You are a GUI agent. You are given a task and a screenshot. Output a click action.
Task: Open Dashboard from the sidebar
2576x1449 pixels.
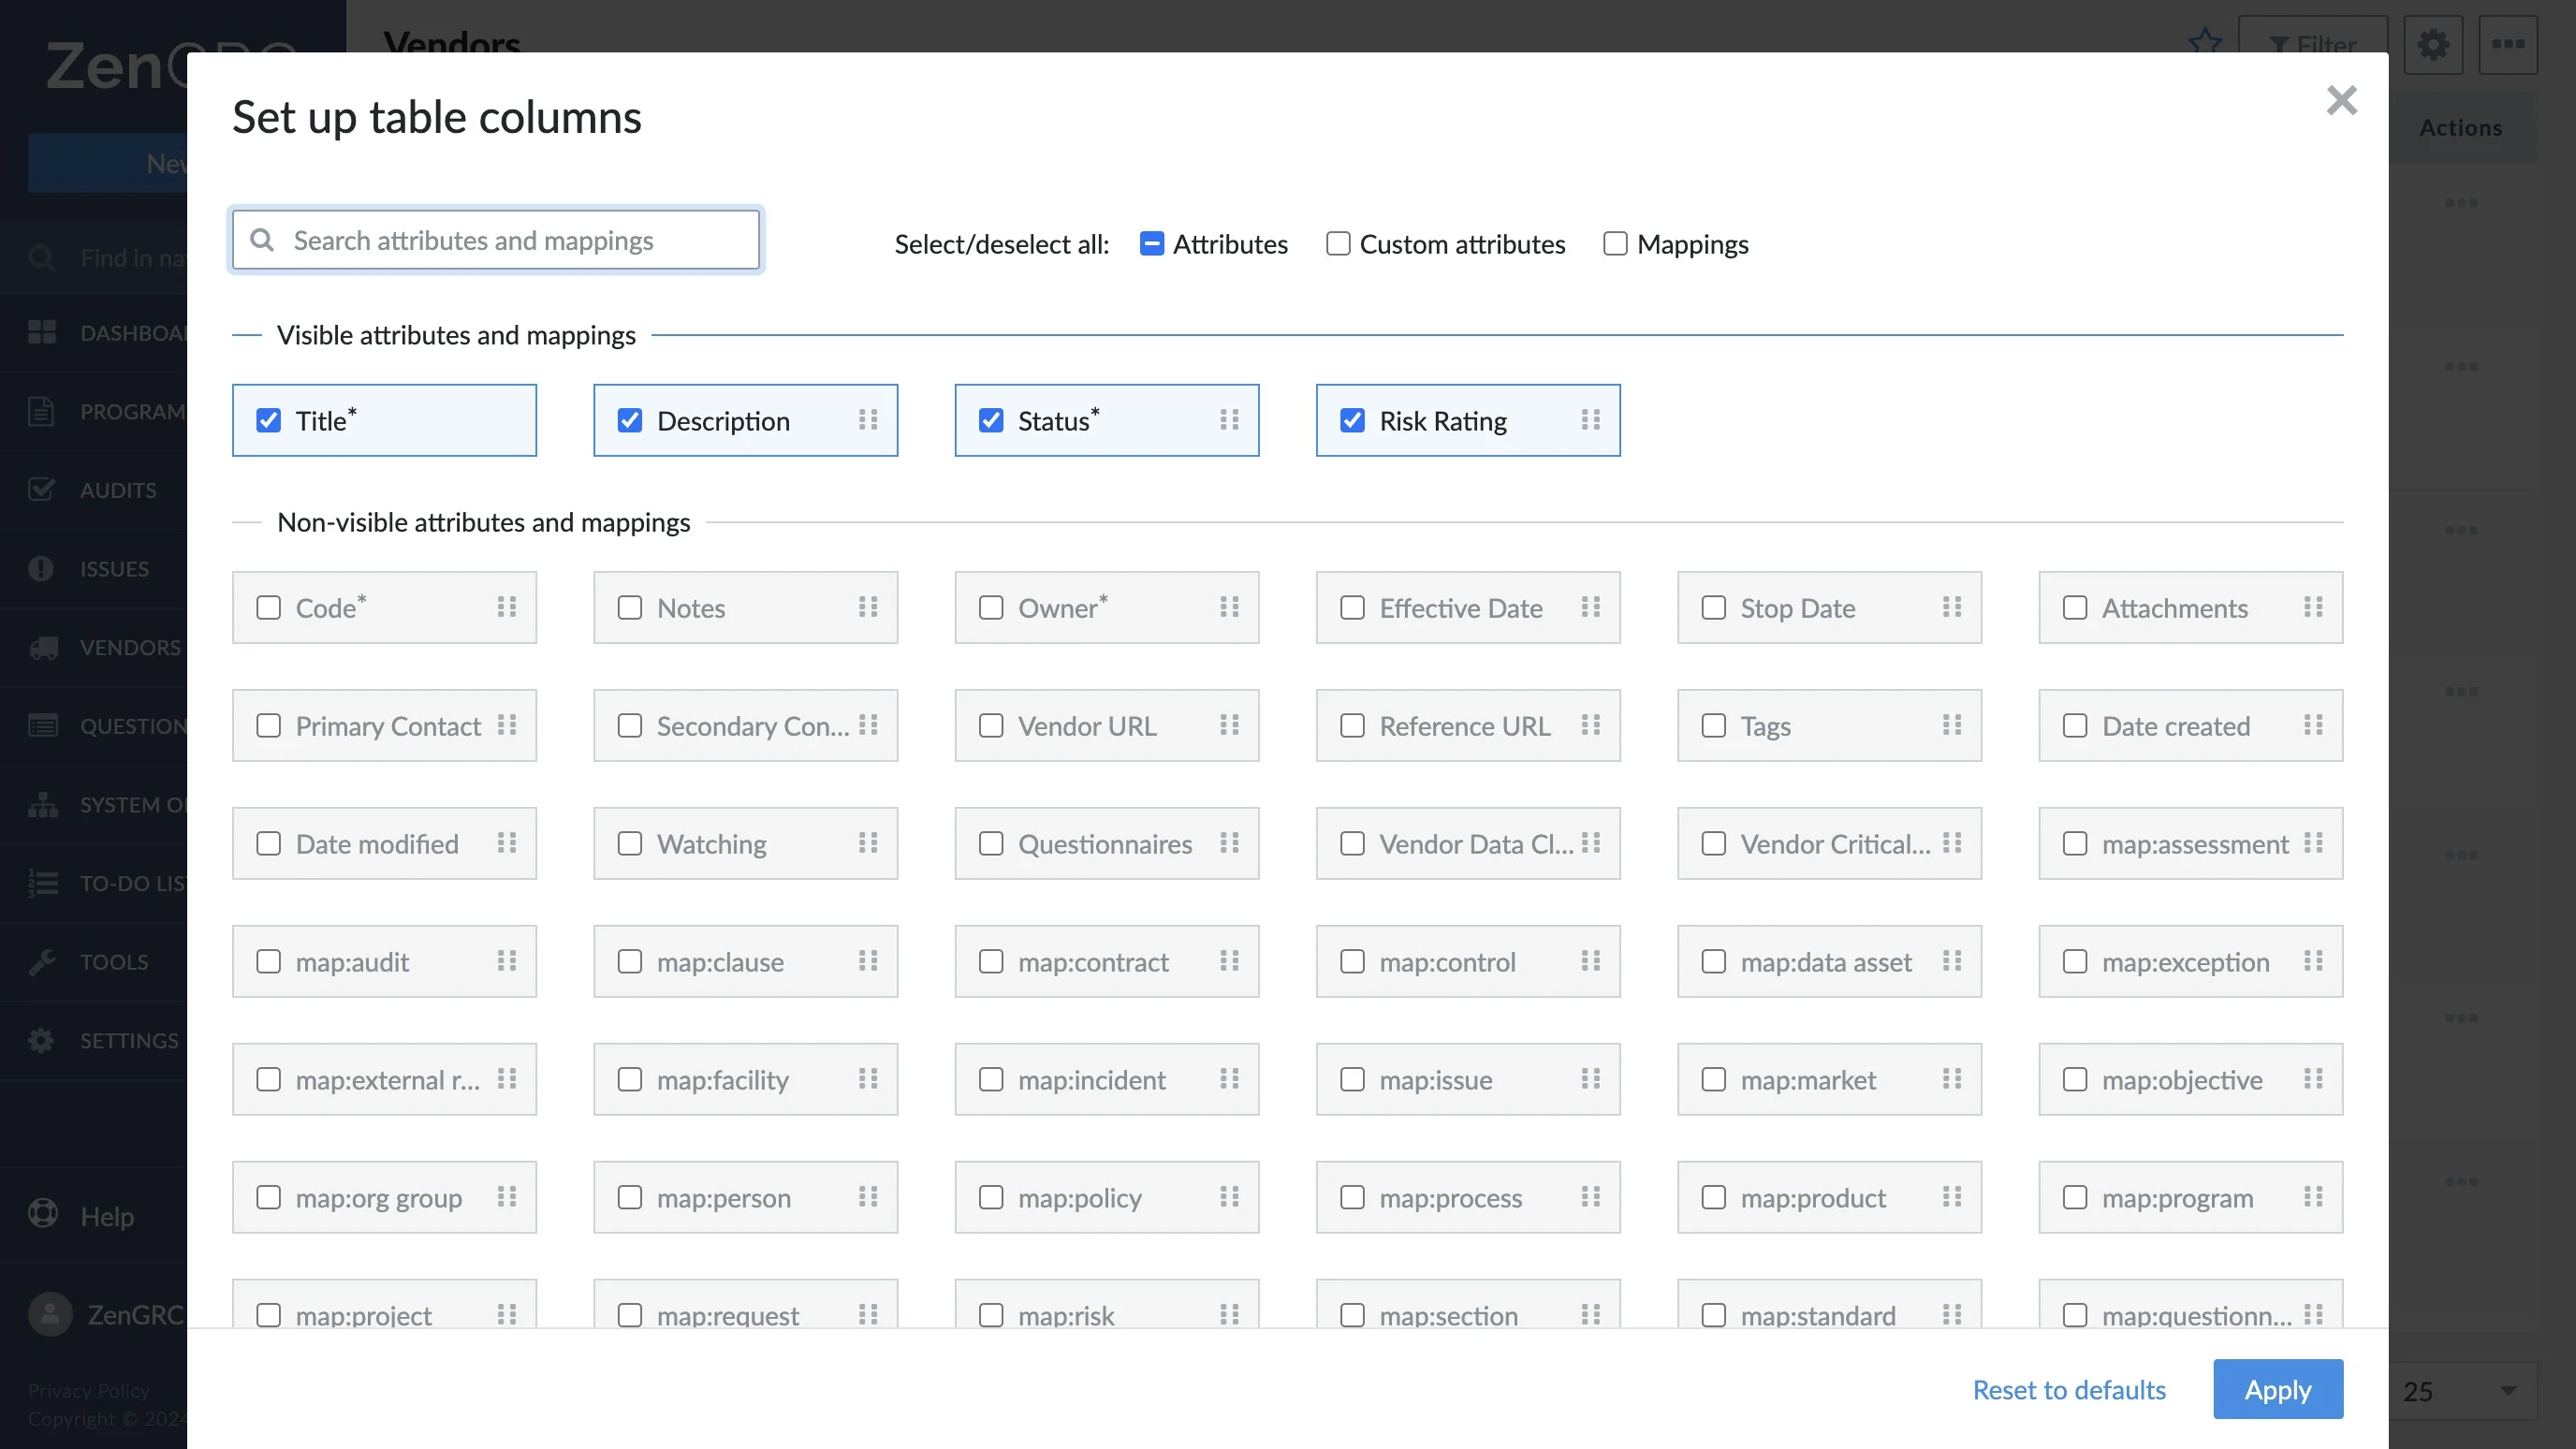(94, 333)
